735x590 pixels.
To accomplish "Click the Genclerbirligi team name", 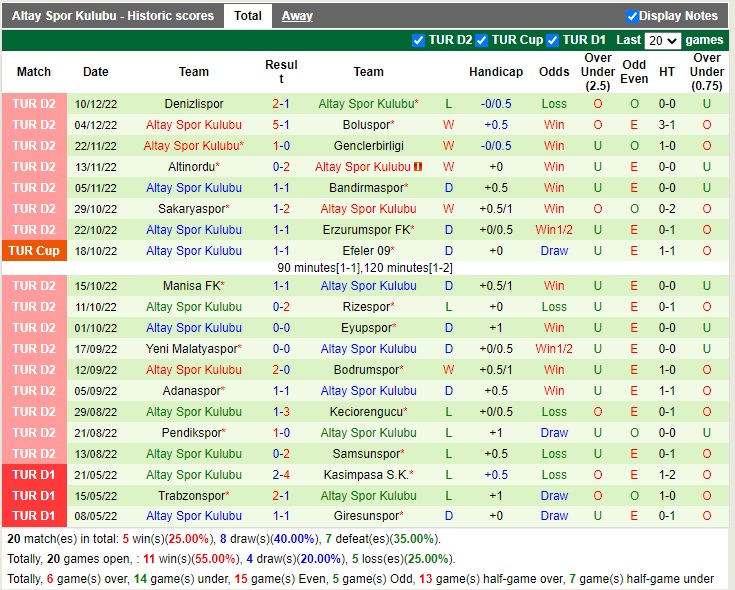I will coord(366,146).
